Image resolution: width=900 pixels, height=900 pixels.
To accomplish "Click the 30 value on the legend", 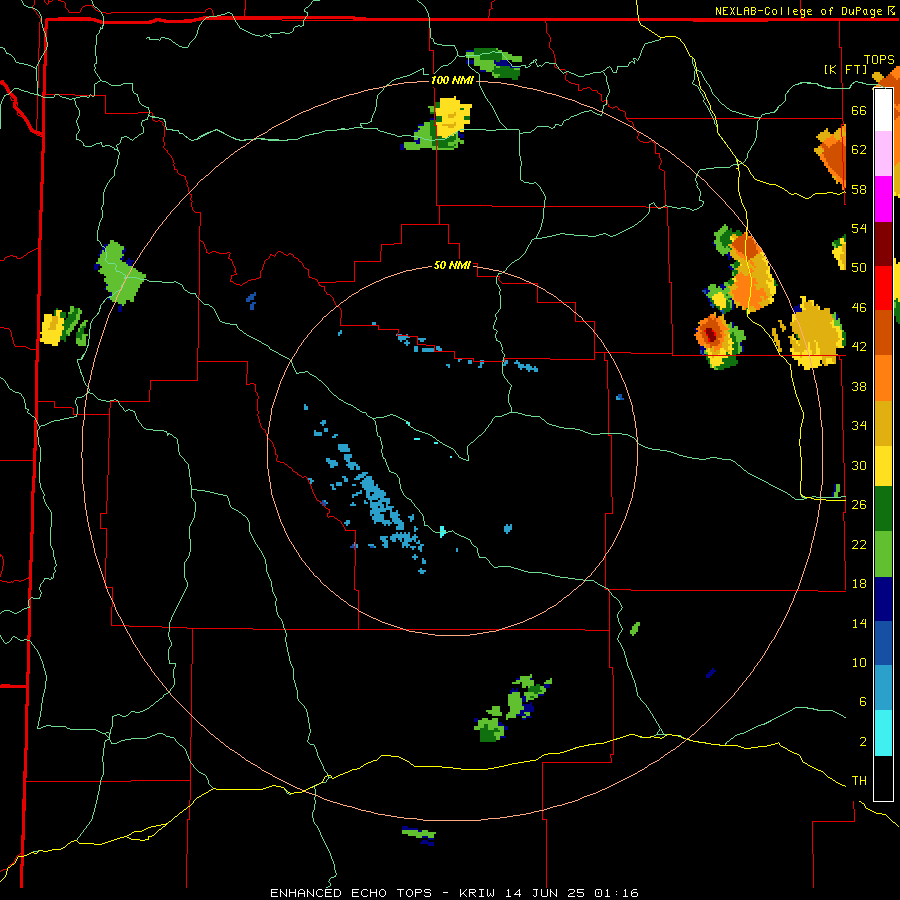I will (x=859, y=465).
